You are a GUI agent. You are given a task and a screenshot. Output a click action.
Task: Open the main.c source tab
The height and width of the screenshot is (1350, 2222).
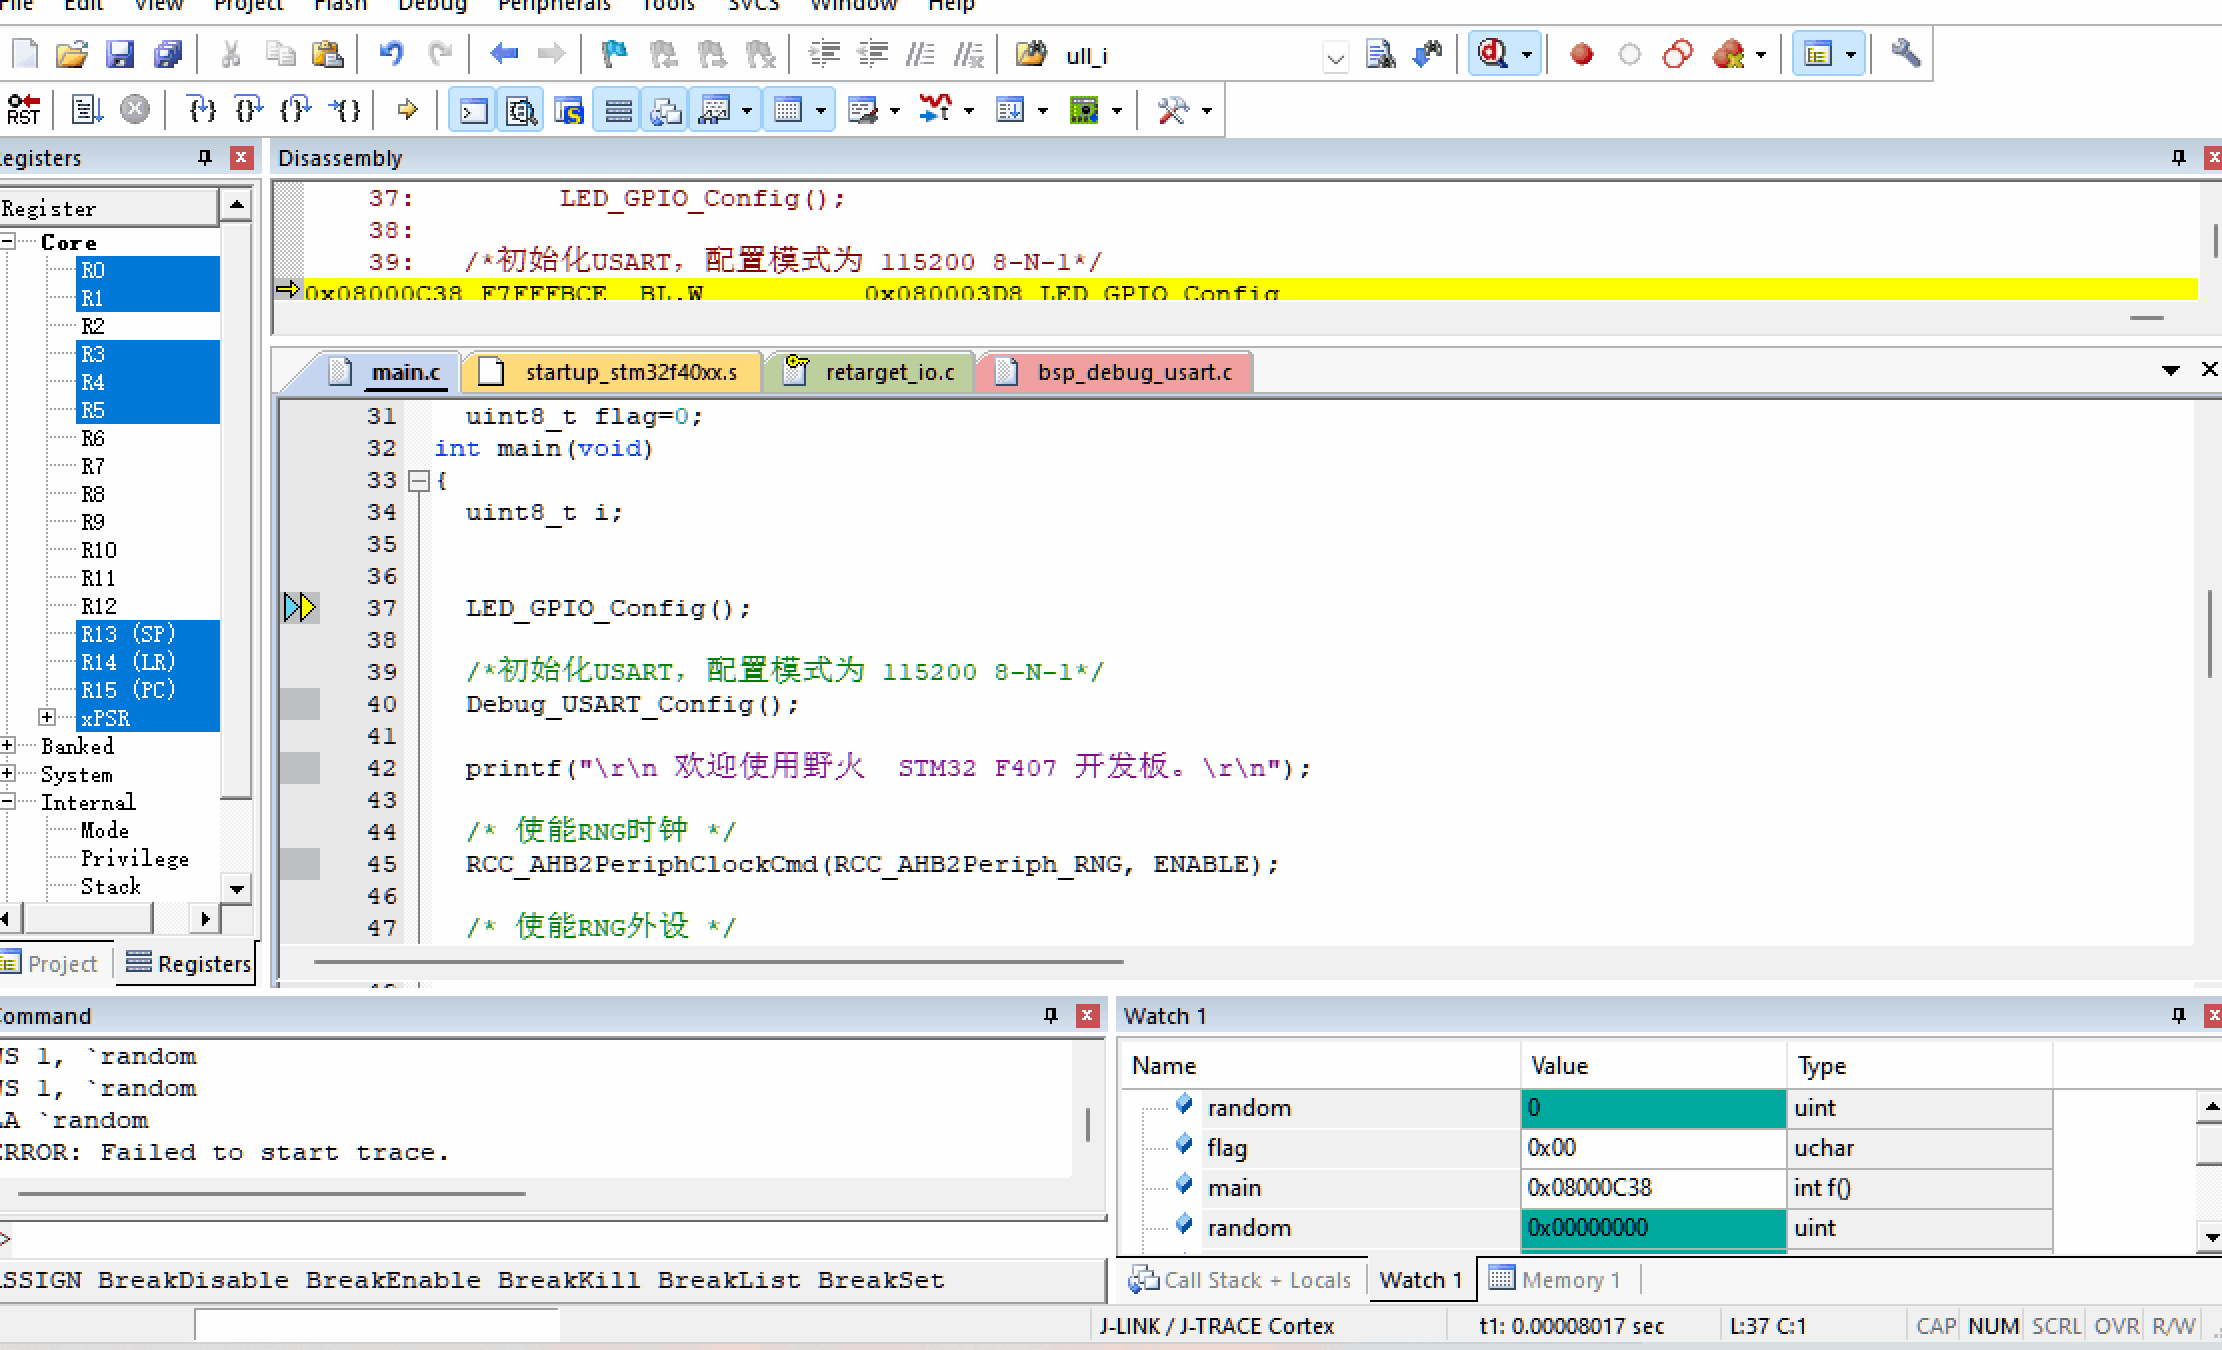[389, 371]
